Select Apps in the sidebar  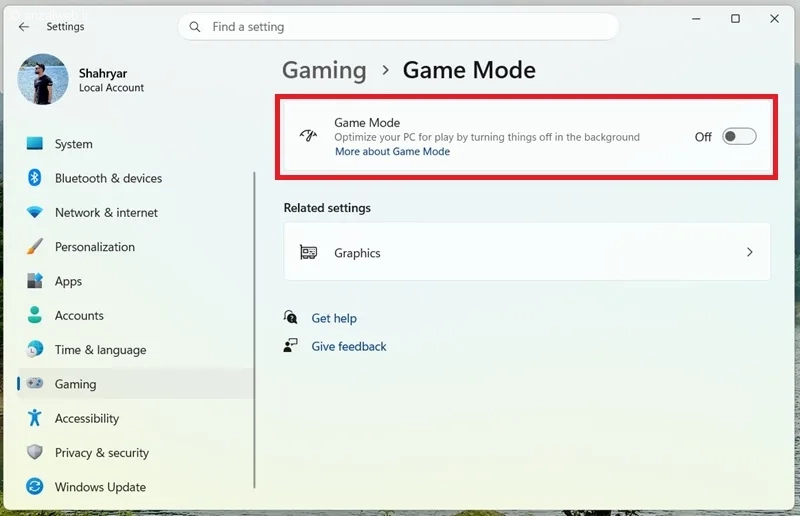135,281
